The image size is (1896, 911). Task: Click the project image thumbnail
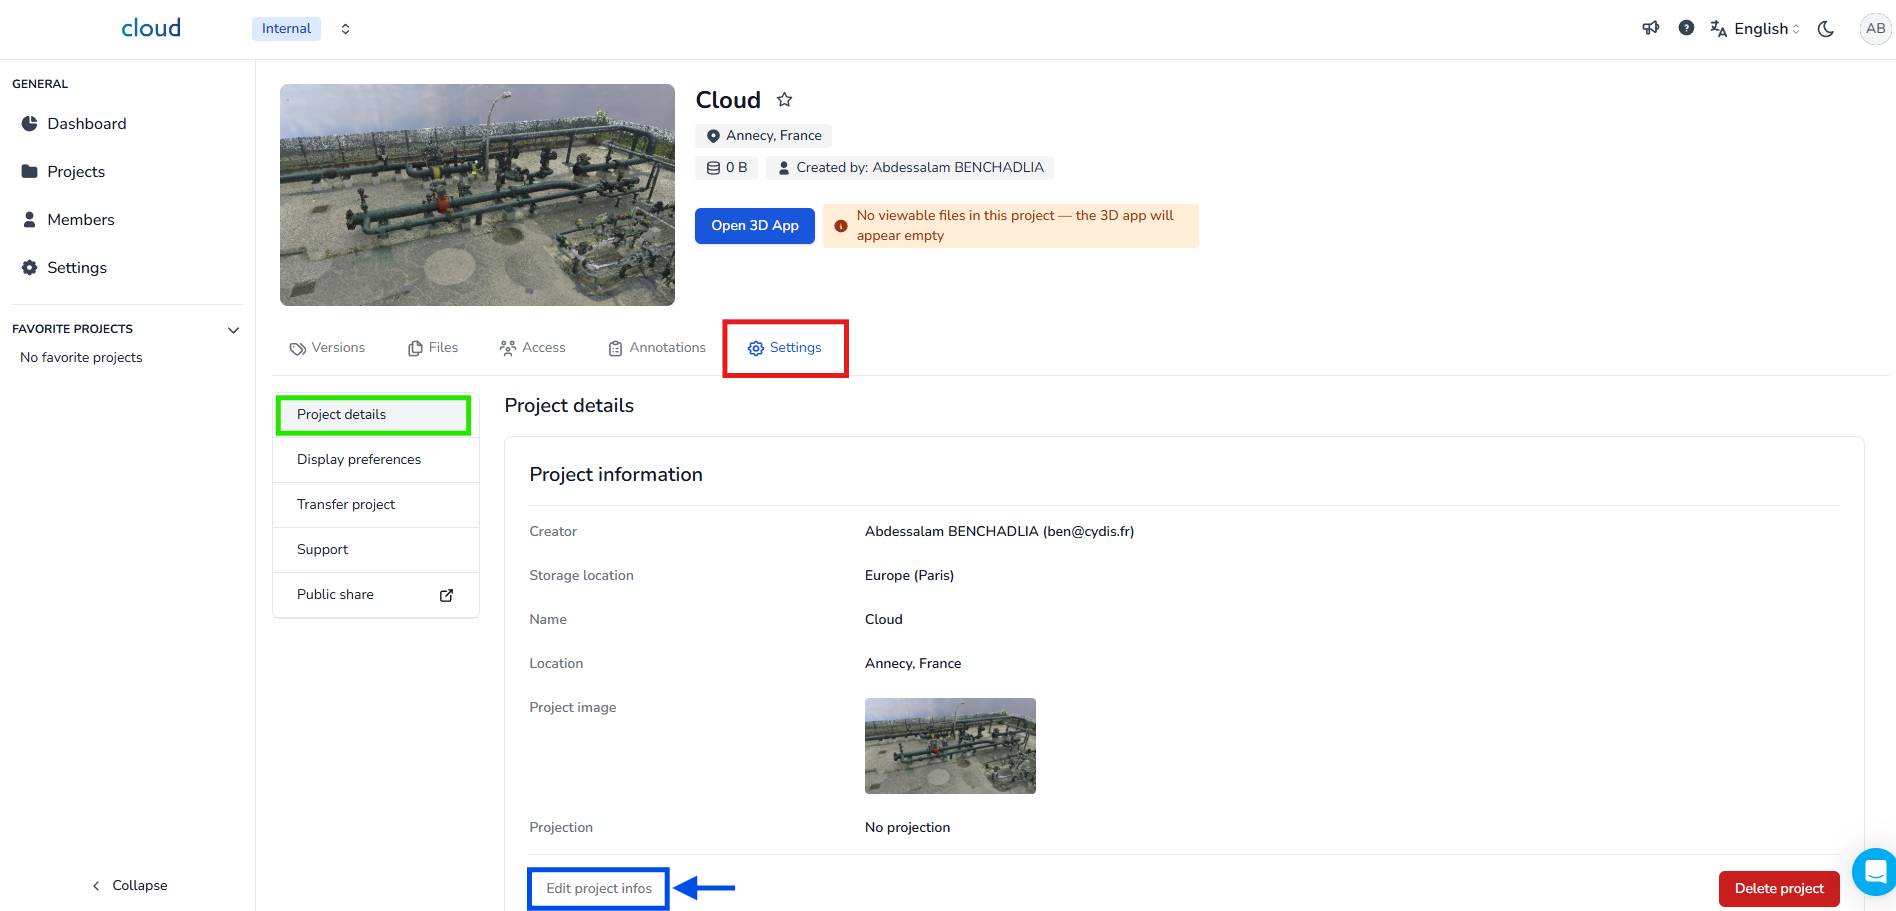point(949,746)
